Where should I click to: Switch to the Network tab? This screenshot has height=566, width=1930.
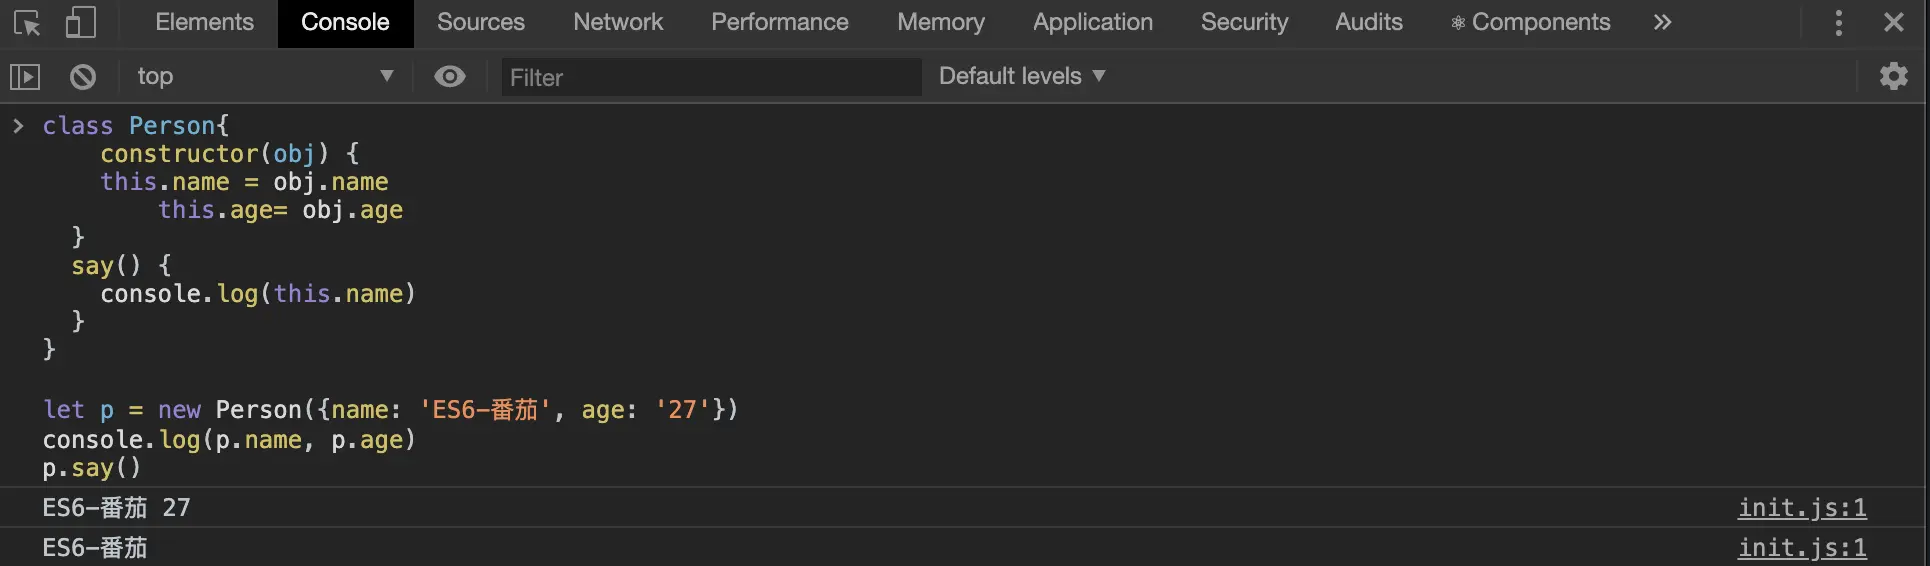(618, 22)
